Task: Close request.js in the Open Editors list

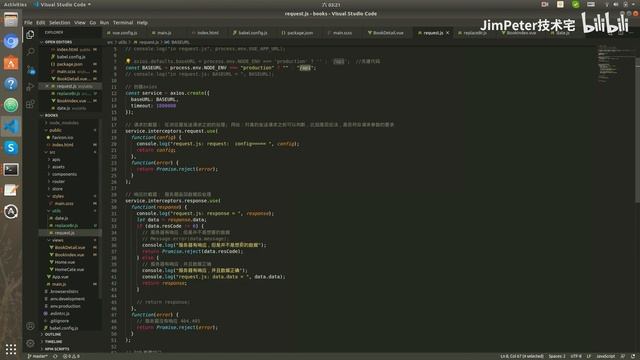Action: point(47,86)
